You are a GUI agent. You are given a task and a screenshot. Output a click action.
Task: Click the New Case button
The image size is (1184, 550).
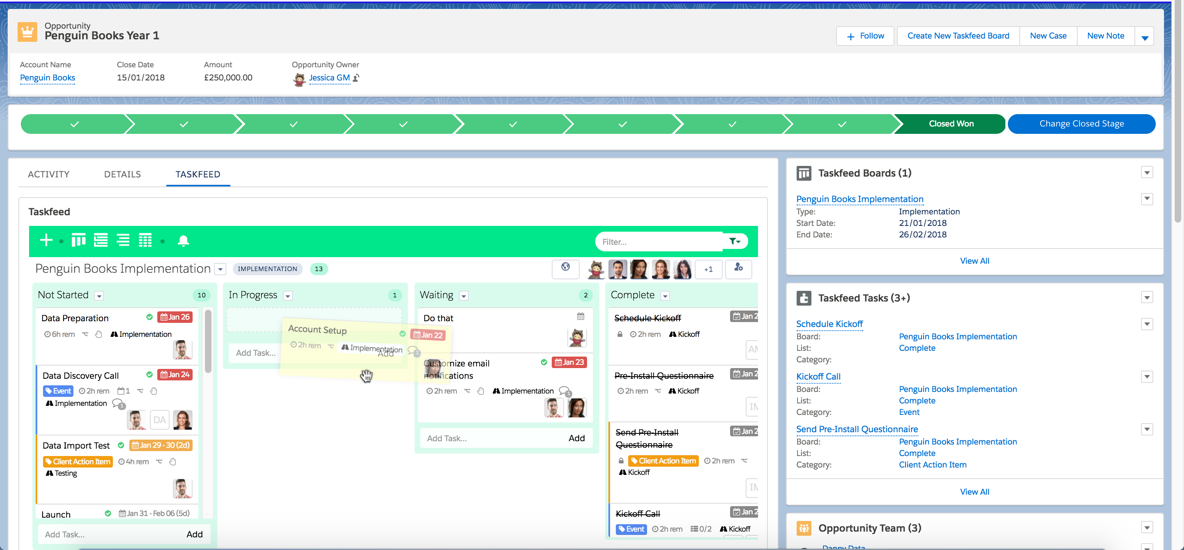[x=1048, y=36]
